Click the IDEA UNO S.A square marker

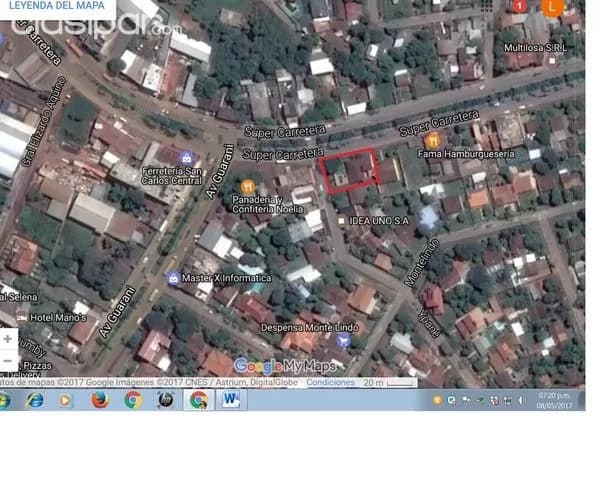341,221
